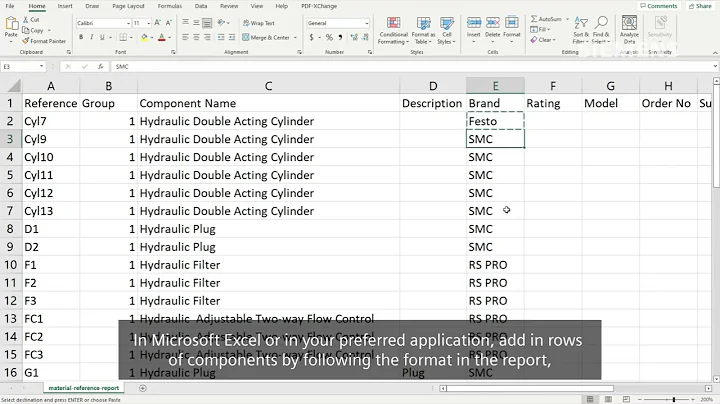Click the red Font Color swatch
Image resolution: width=720 pixels, height=404 pixels.
162,37
